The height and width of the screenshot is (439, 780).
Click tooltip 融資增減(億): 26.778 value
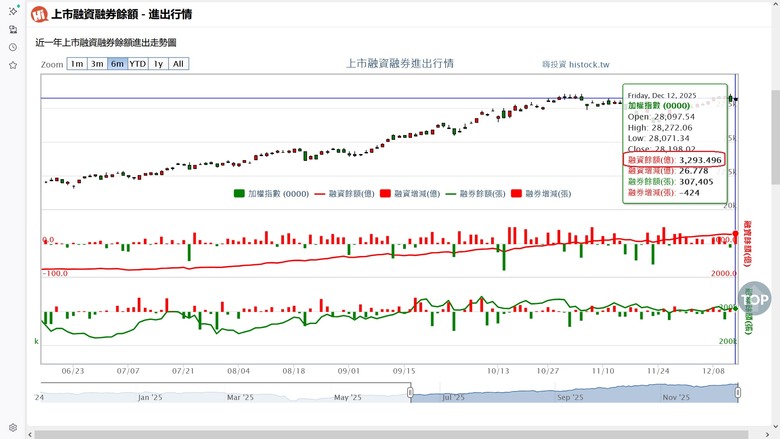(668, 171)
